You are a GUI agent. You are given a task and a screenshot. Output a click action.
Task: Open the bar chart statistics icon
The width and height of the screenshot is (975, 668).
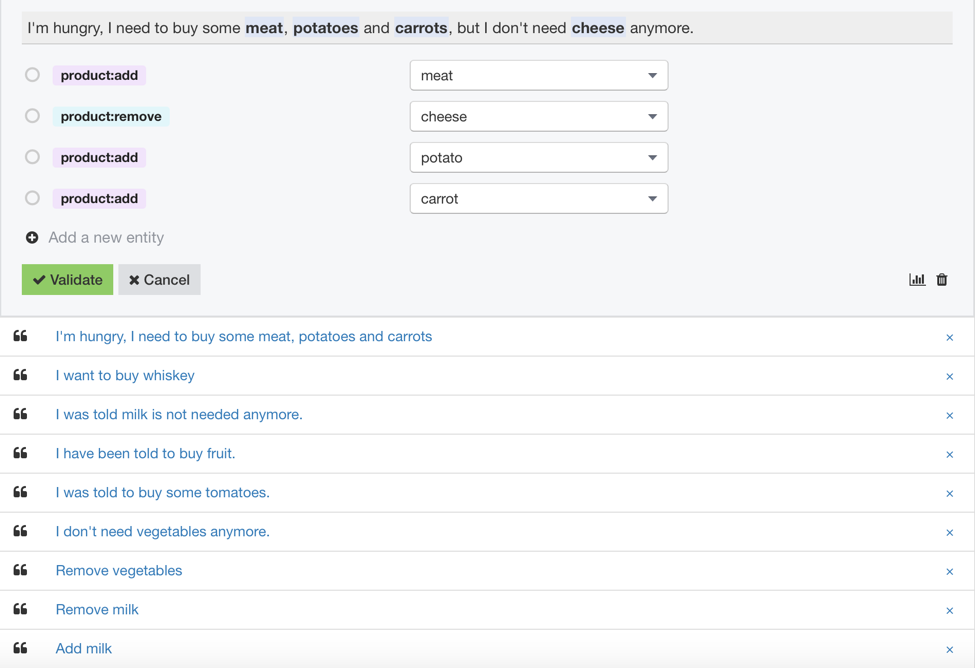click(x=916, y=280)
